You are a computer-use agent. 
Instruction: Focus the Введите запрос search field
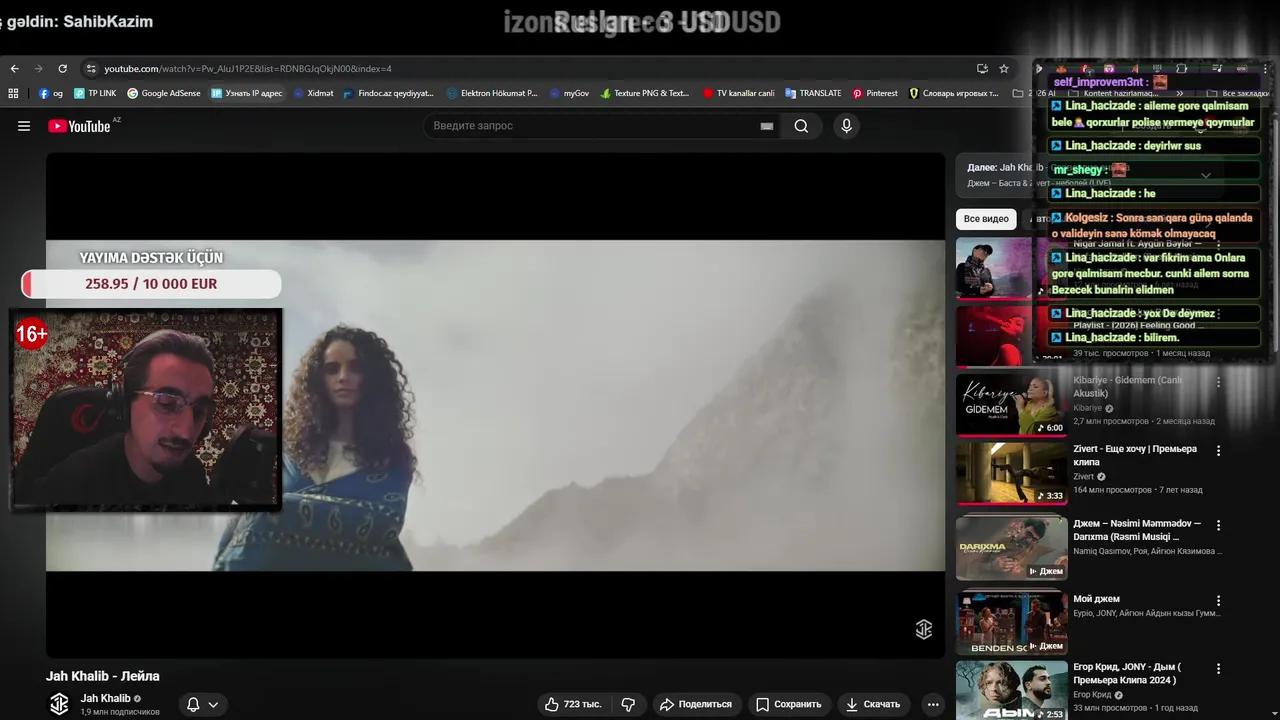click(590, 126)
